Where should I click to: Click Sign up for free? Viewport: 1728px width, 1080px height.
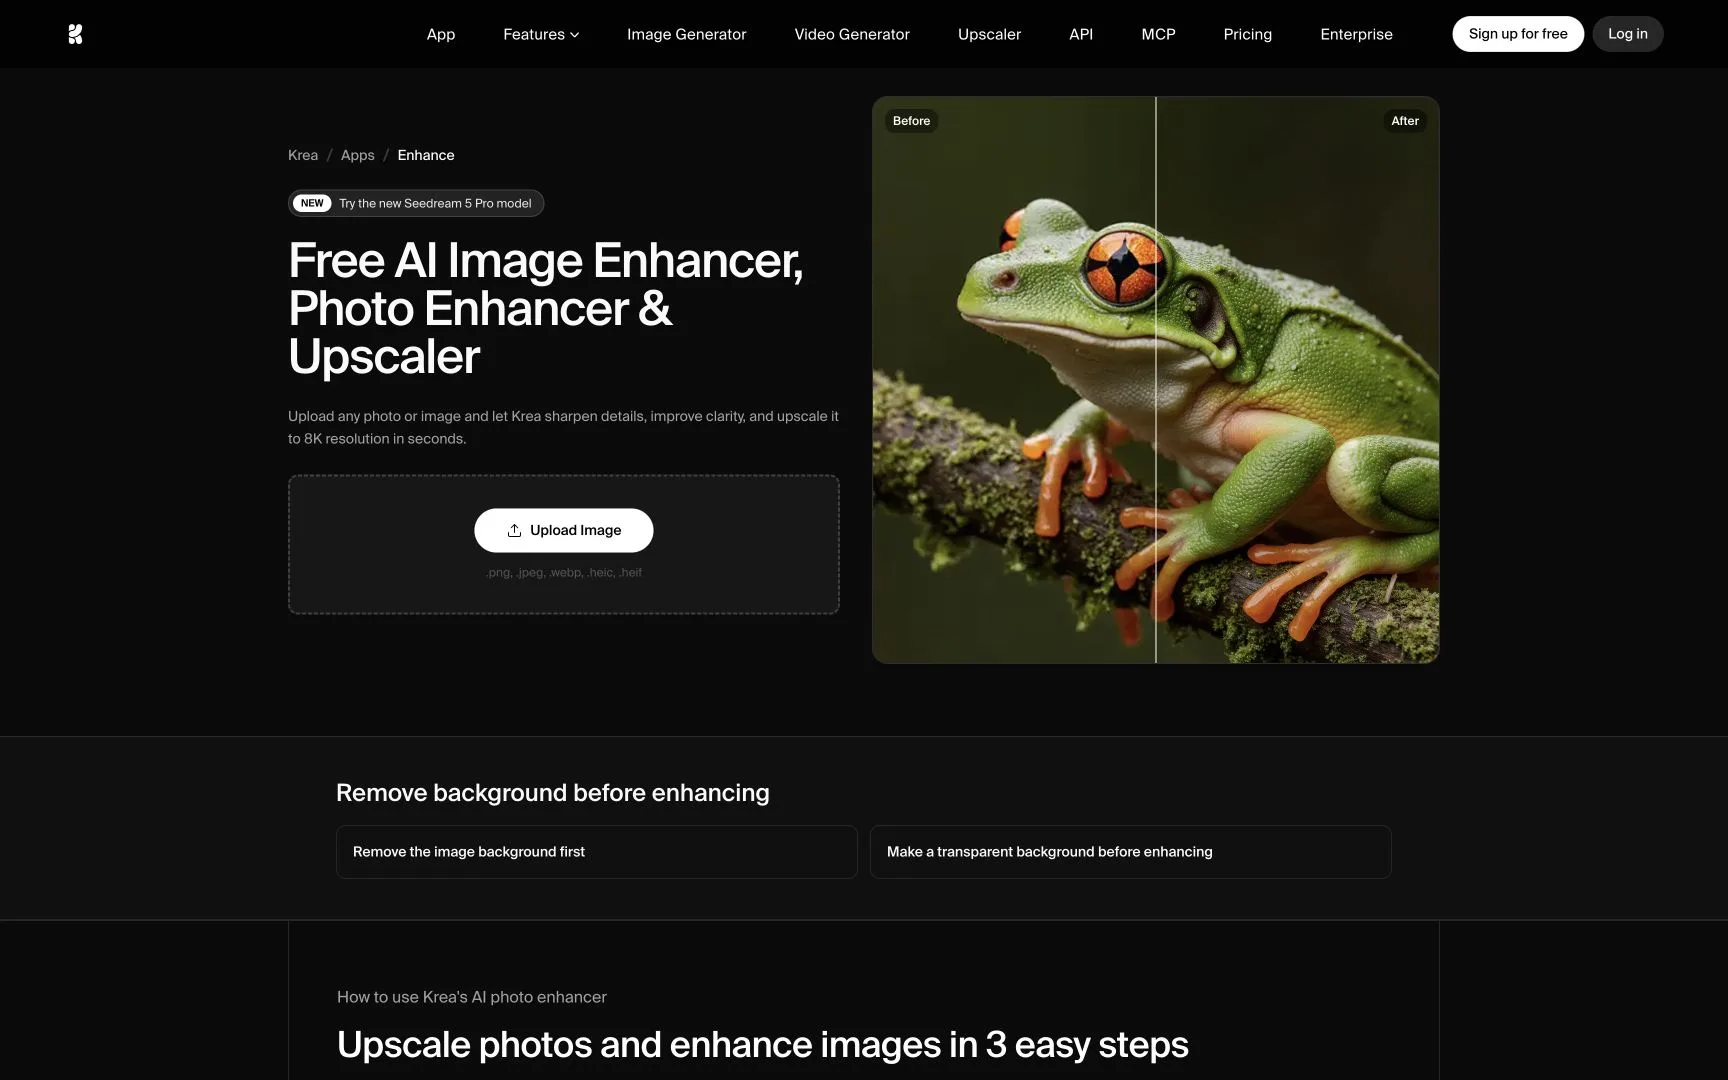tap(1518, 34)
